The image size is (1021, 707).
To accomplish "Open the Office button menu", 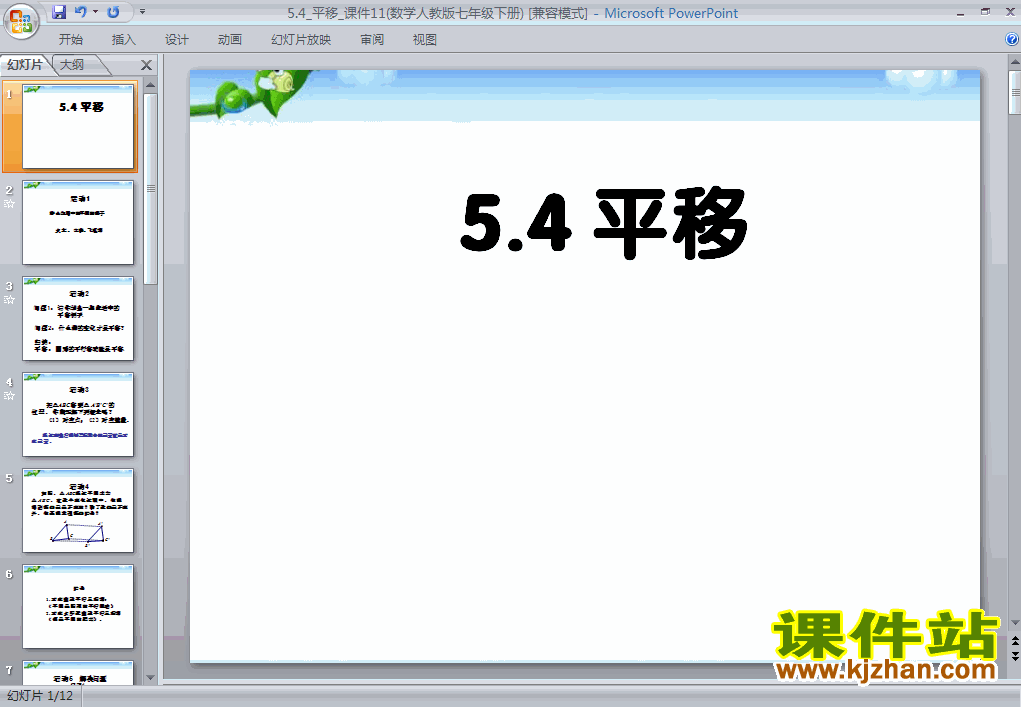I will [x=21, y=21].
